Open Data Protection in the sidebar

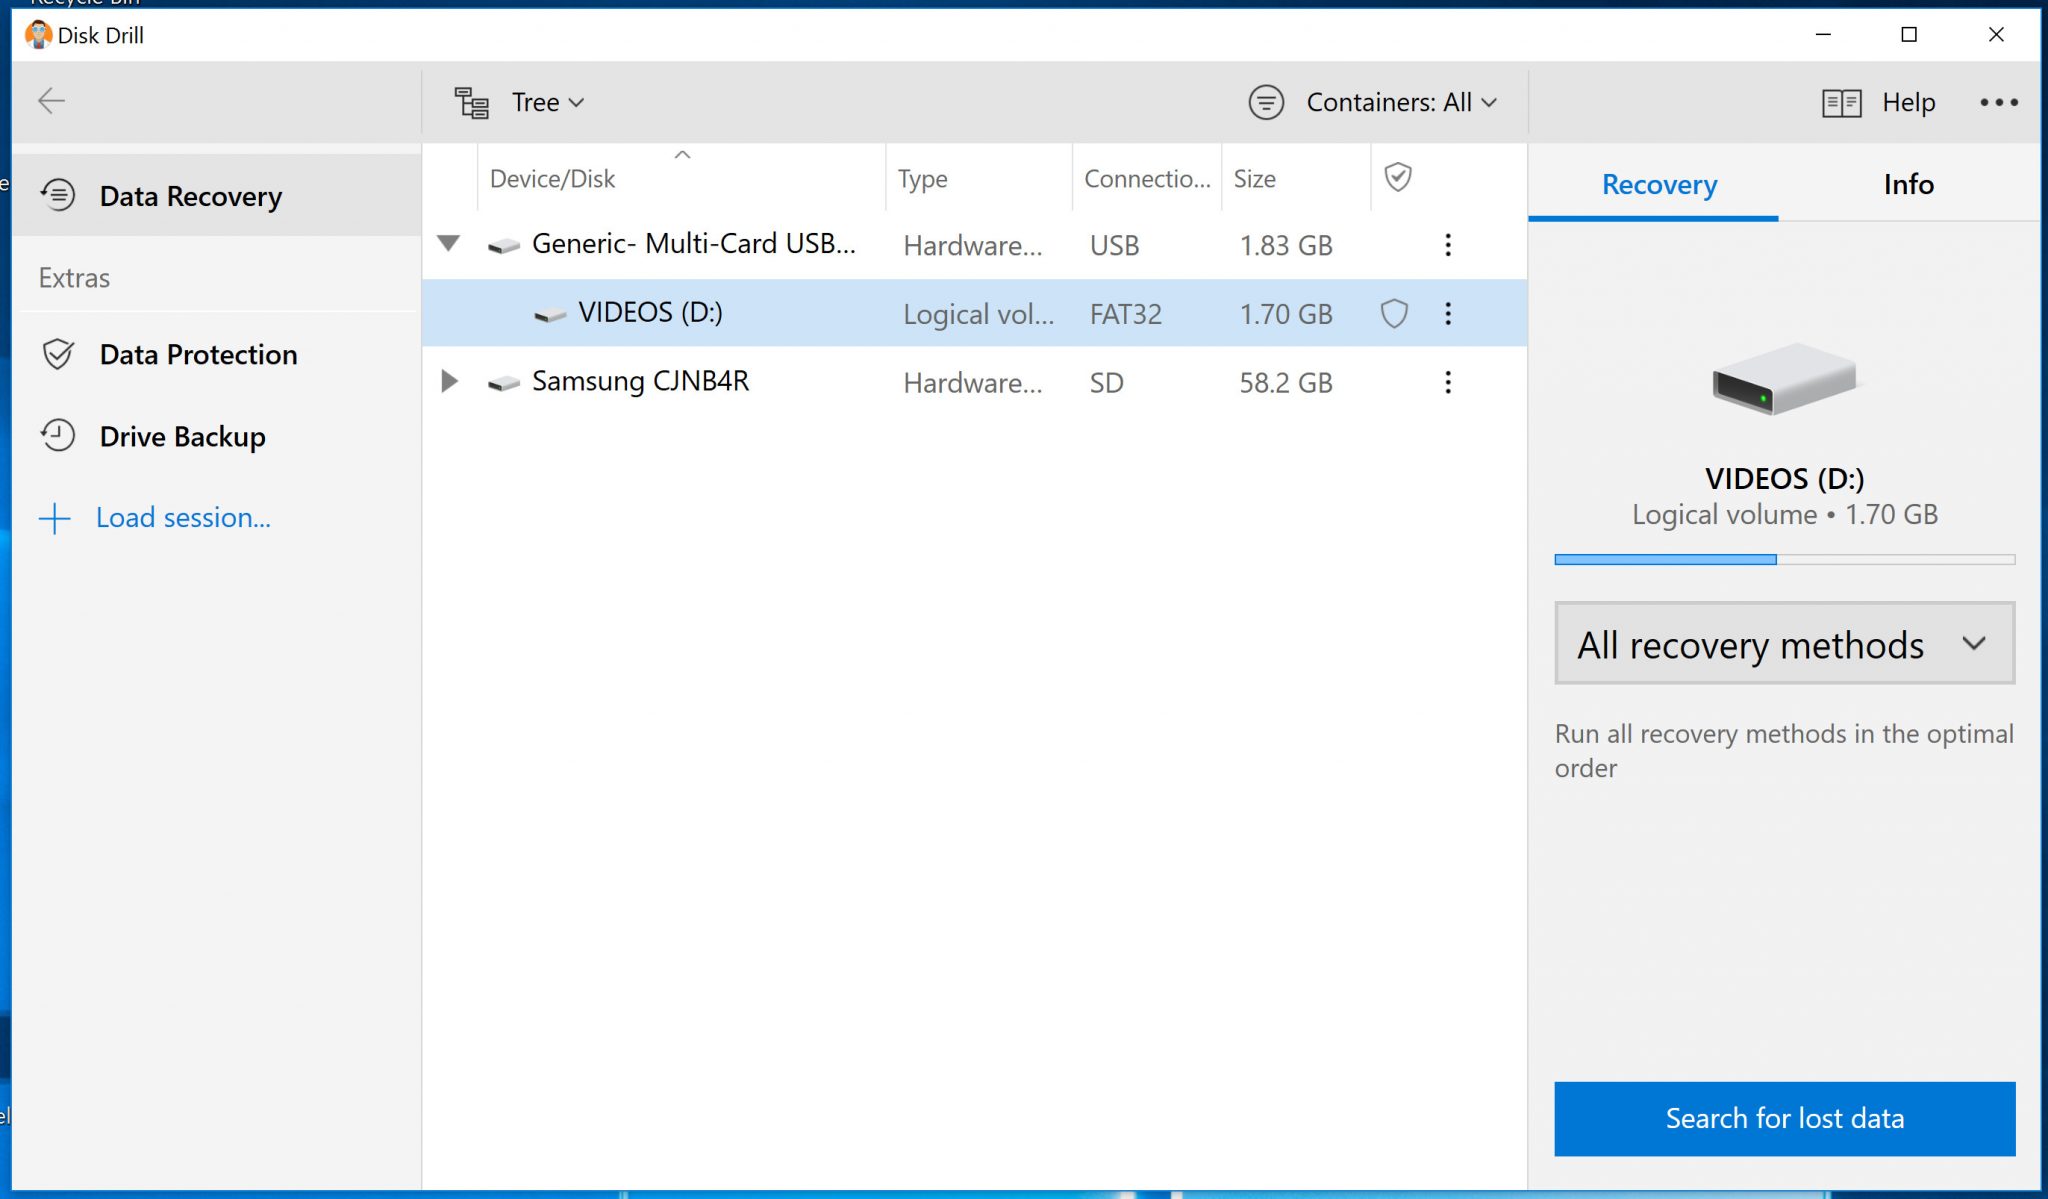[x=216, y=354]
